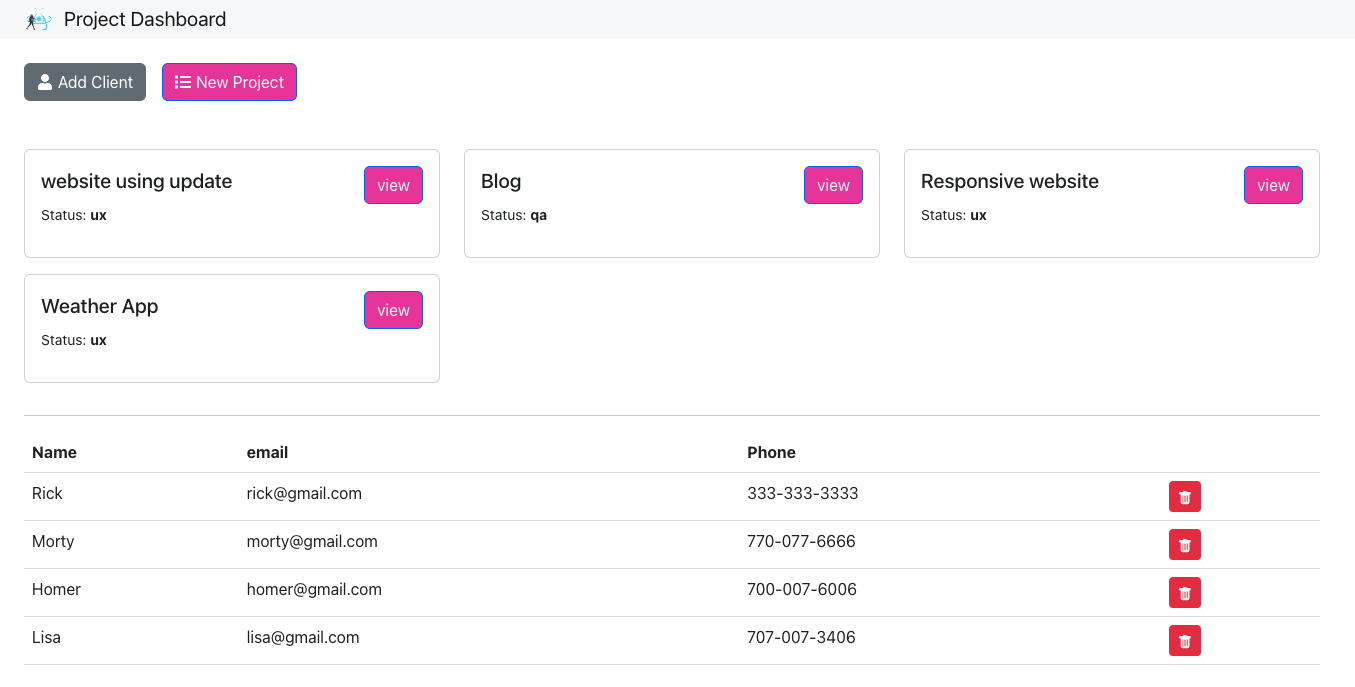View the Weather App project
Viewport: 1355px width, 687px height.
coord(393,310)
